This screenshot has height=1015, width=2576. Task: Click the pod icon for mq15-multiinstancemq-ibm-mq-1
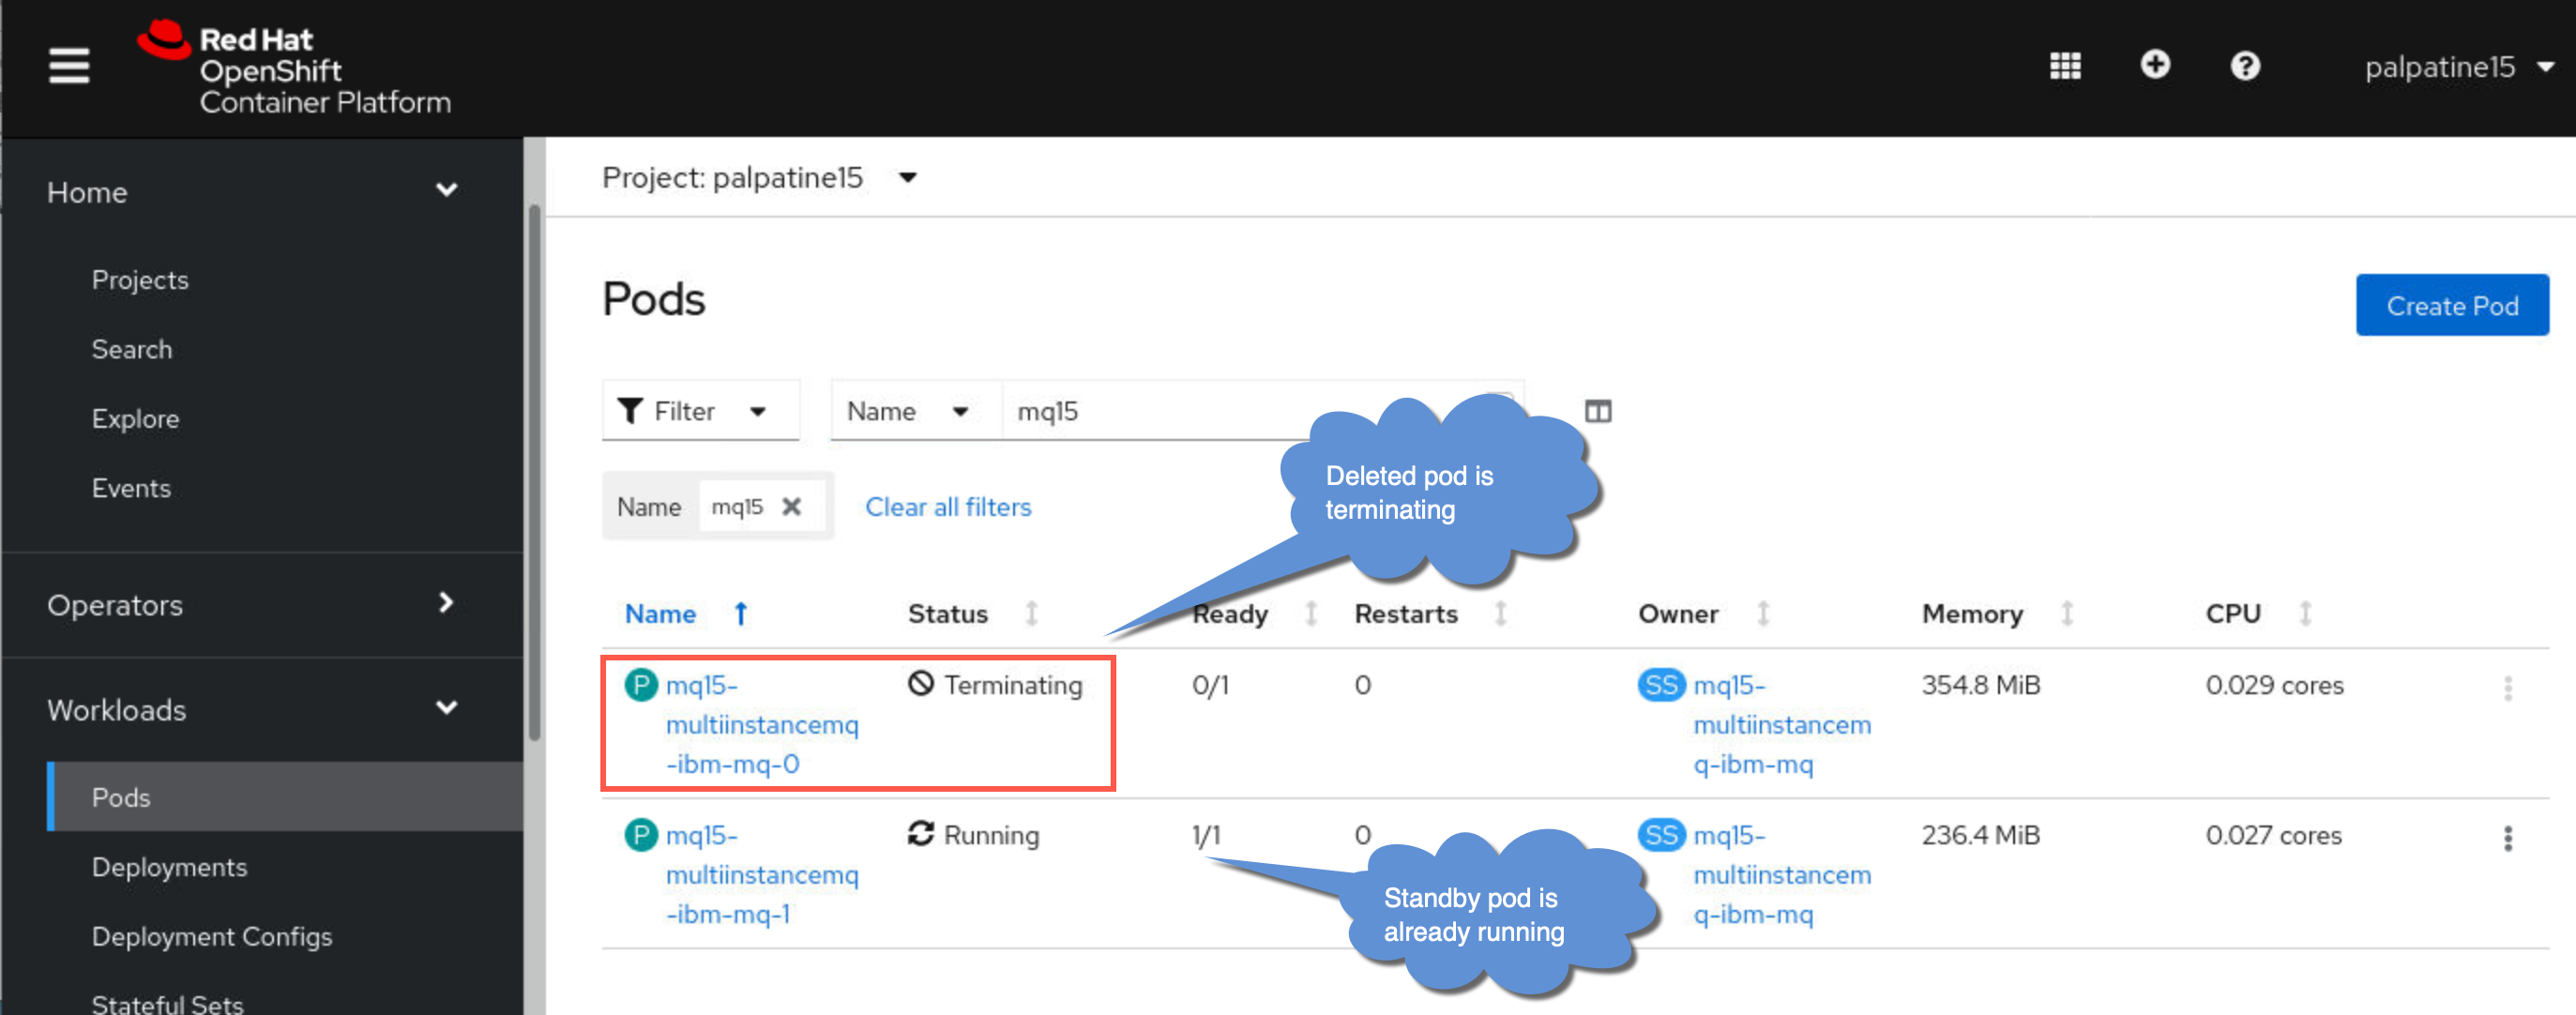[641, 835]
